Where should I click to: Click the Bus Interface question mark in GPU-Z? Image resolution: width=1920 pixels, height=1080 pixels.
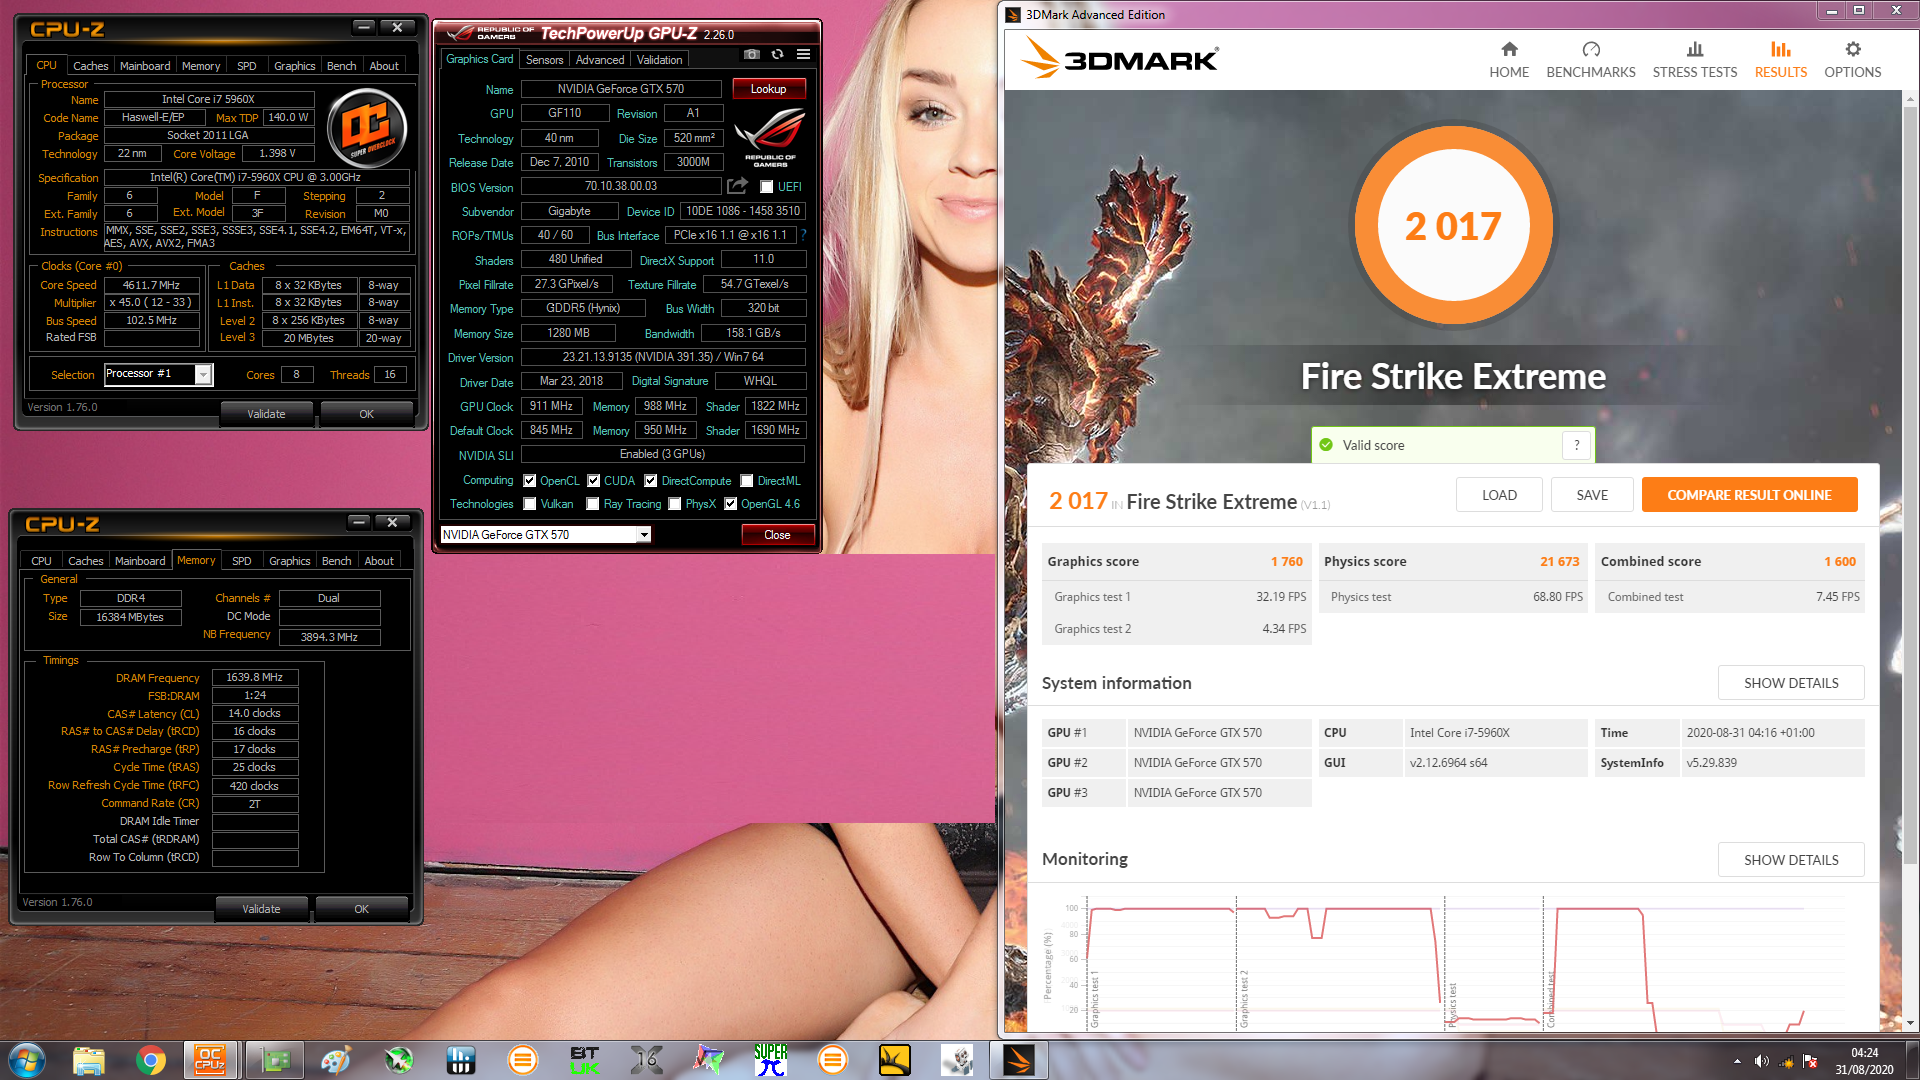(803, 235)
